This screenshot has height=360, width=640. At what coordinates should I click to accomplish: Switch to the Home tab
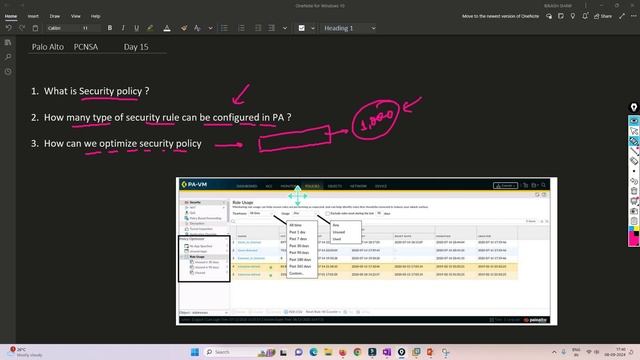tap(11, 16)
